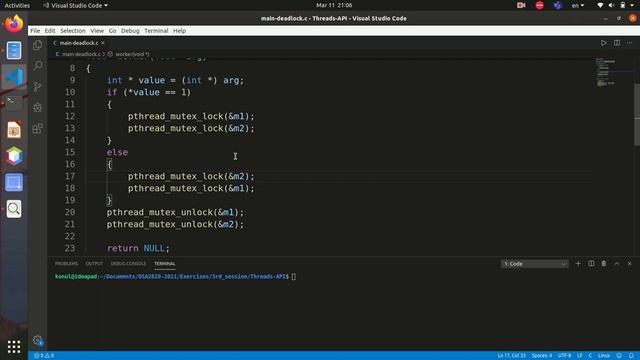Open the Manage gear in activity bar
The height and width of the screenshot is (360, 640).
(x=38, y=340)
